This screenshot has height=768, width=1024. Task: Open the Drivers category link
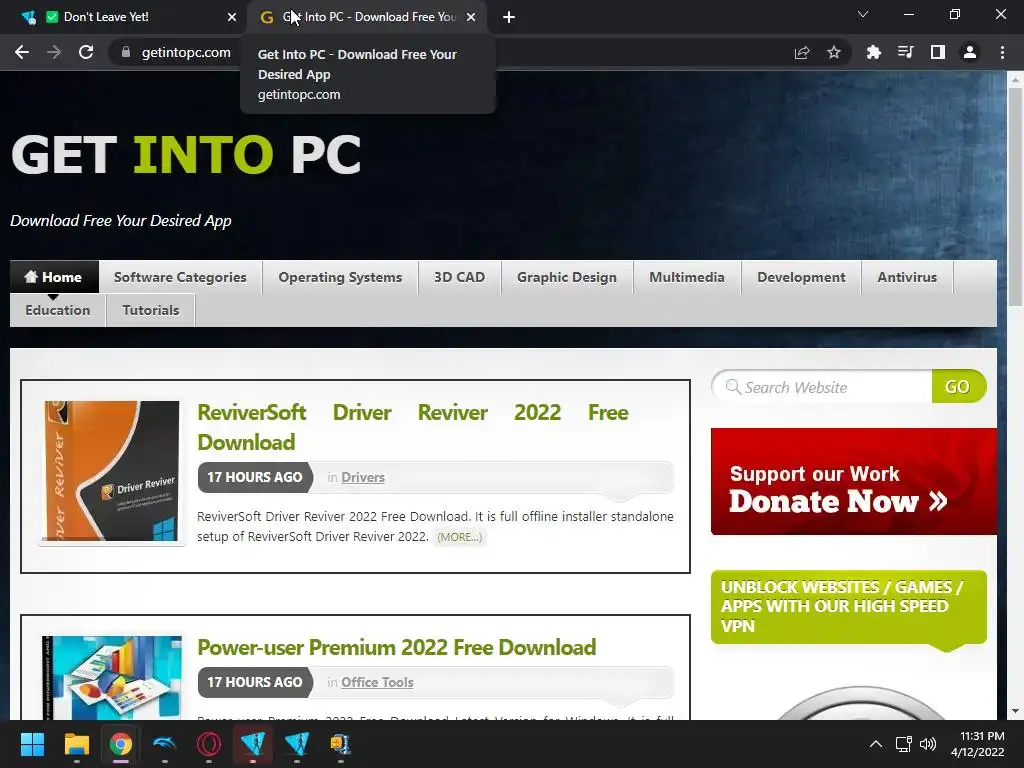coord(362,477)
